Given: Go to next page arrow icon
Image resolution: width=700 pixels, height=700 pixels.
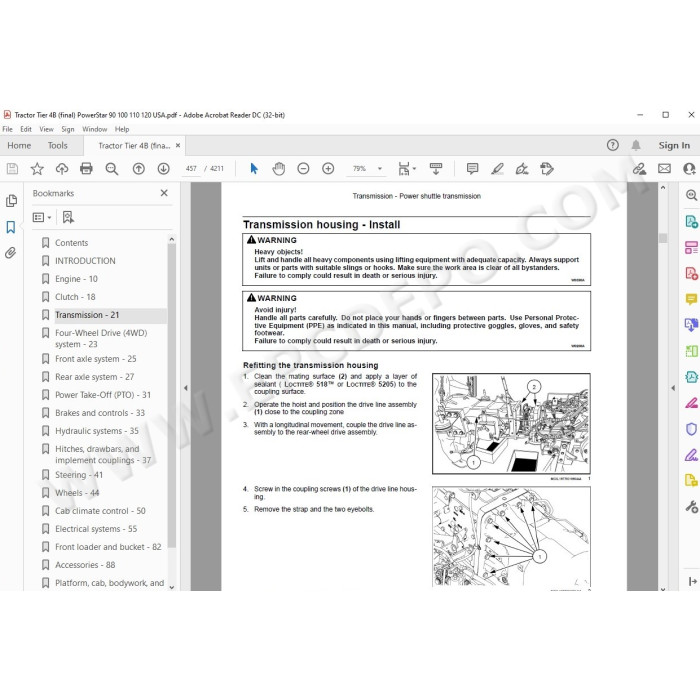Looking at the screenshot, I should [164, 169].
